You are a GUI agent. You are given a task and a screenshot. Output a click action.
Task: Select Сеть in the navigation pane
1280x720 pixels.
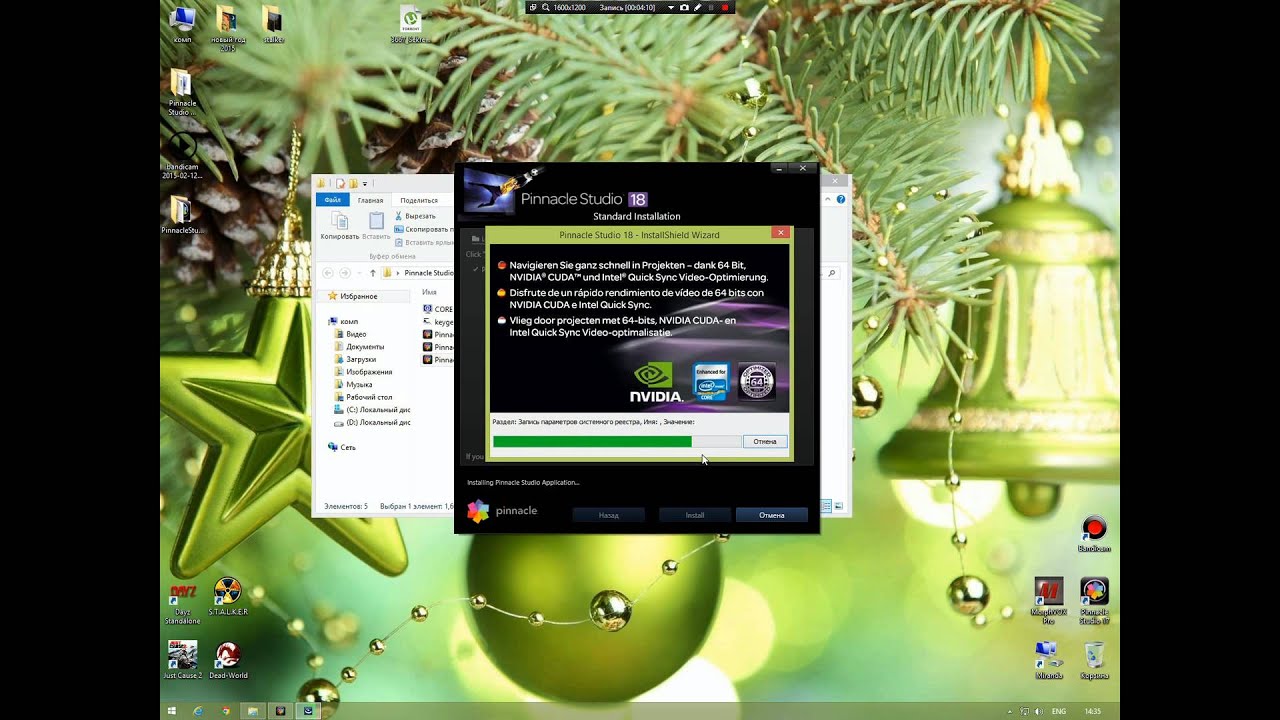(x=342, y=447)
